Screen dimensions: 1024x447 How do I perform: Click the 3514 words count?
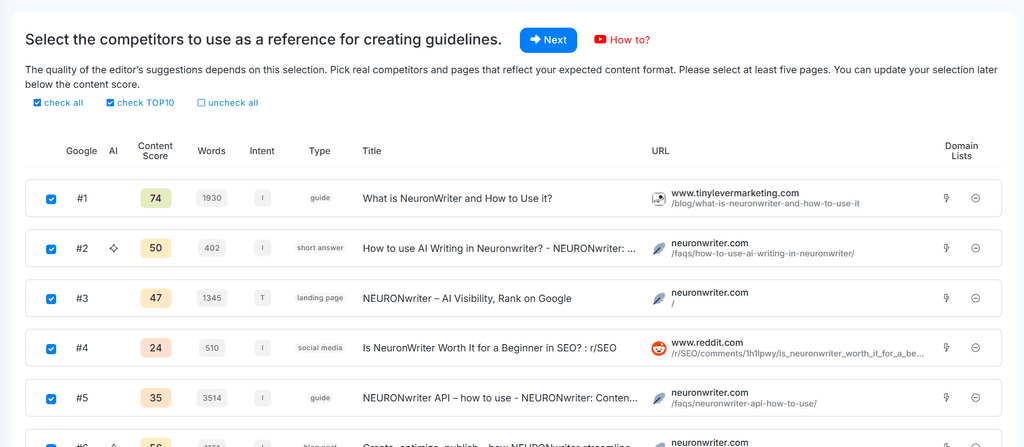tap(212, 398)
